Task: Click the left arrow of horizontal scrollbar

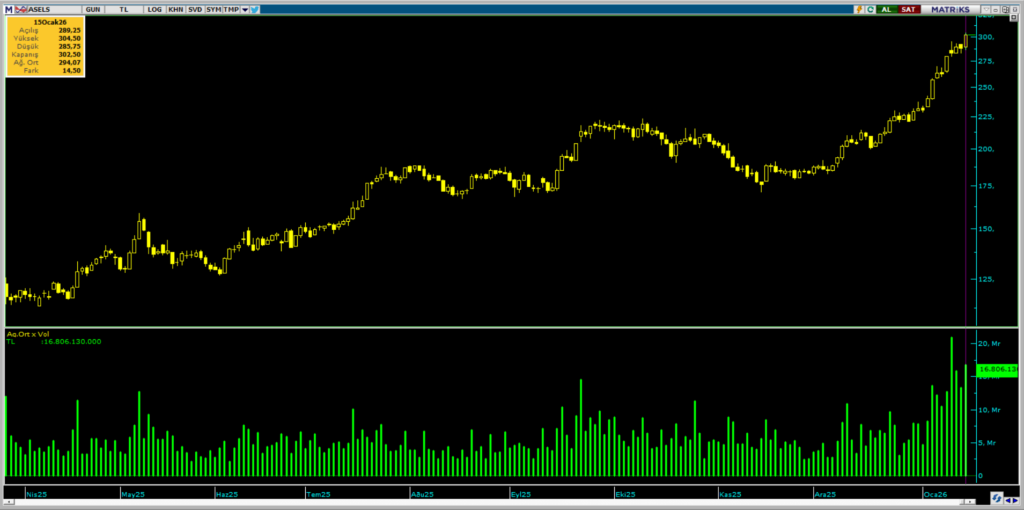Action: 8,502
